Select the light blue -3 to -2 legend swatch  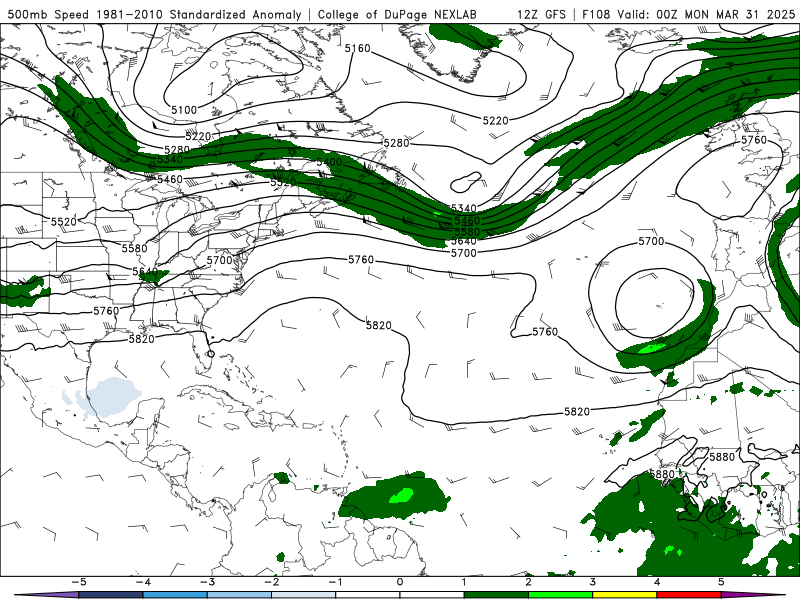click(x=239, y=595)
